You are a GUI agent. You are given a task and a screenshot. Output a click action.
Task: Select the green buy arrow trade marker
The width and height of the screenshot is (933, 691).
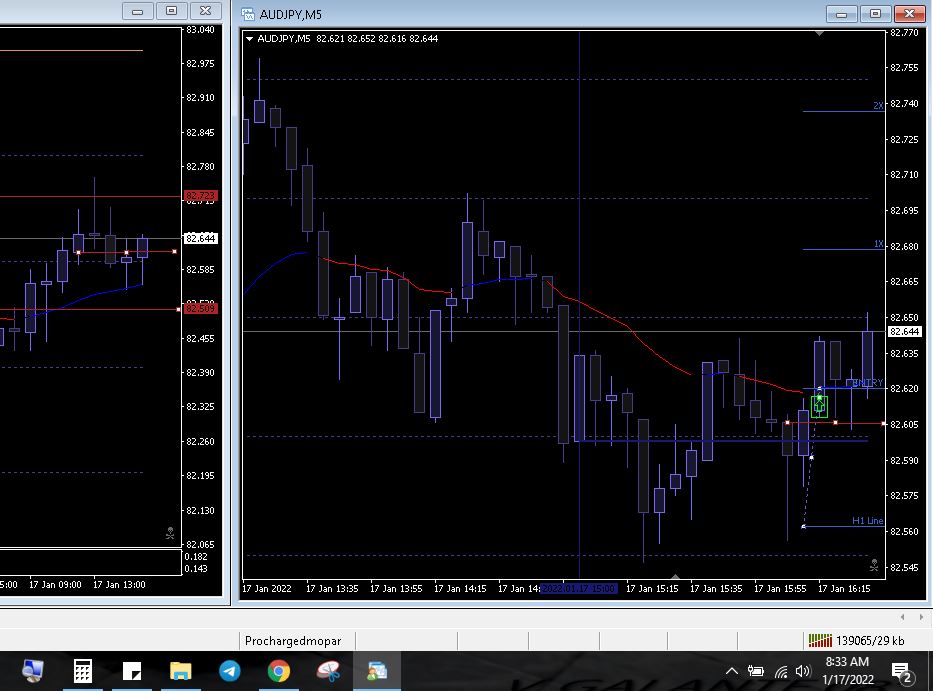pyautogui.click(x=819, y=406)
